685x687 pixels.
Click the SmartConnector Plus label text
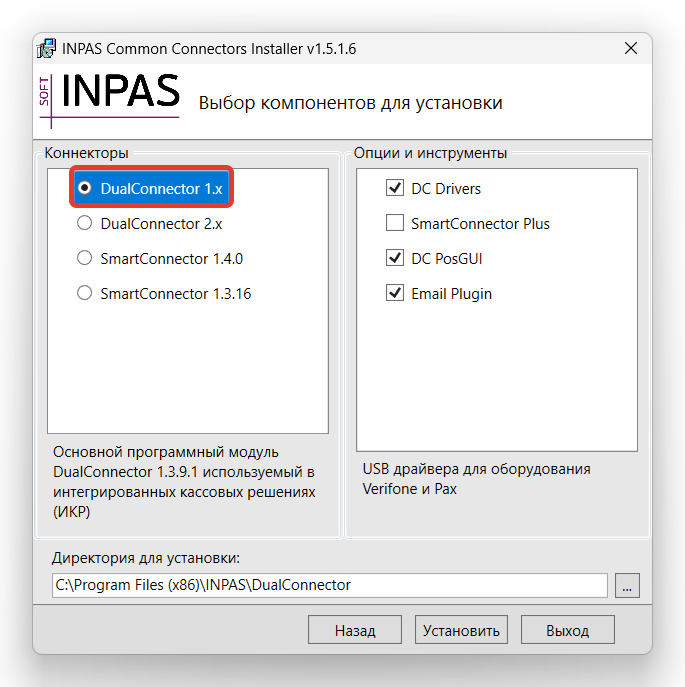pos(480,223)
